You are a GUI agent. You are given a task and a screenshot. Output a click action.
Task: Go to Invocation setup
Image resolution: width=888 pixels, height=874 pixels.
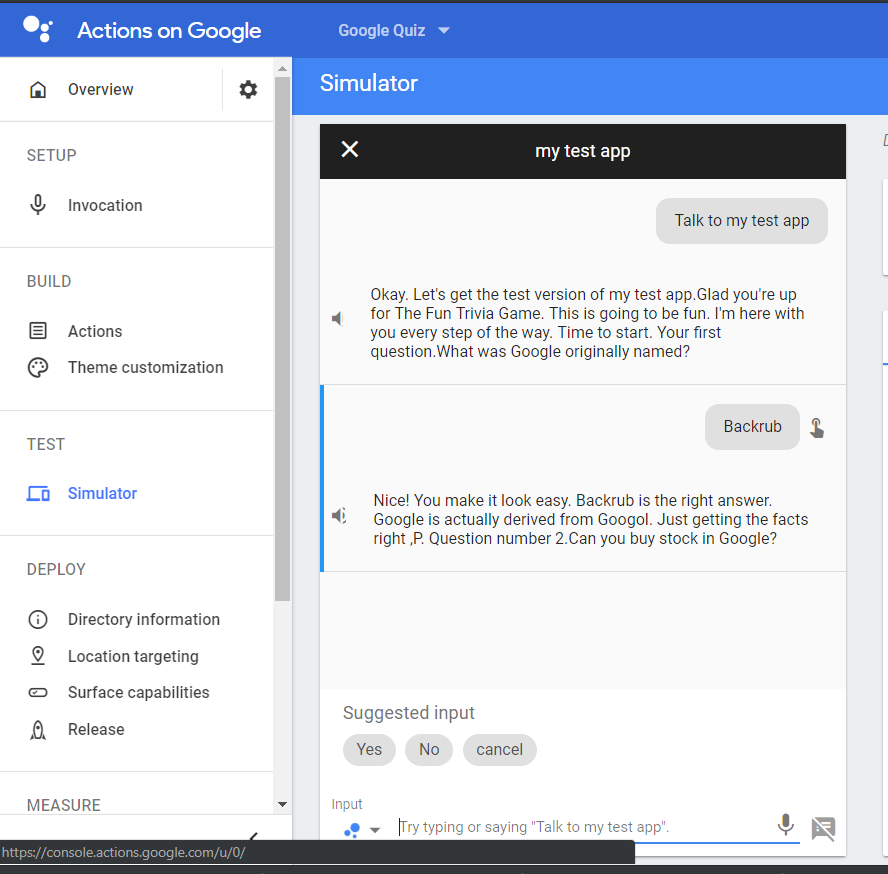(x=105, y=205)
